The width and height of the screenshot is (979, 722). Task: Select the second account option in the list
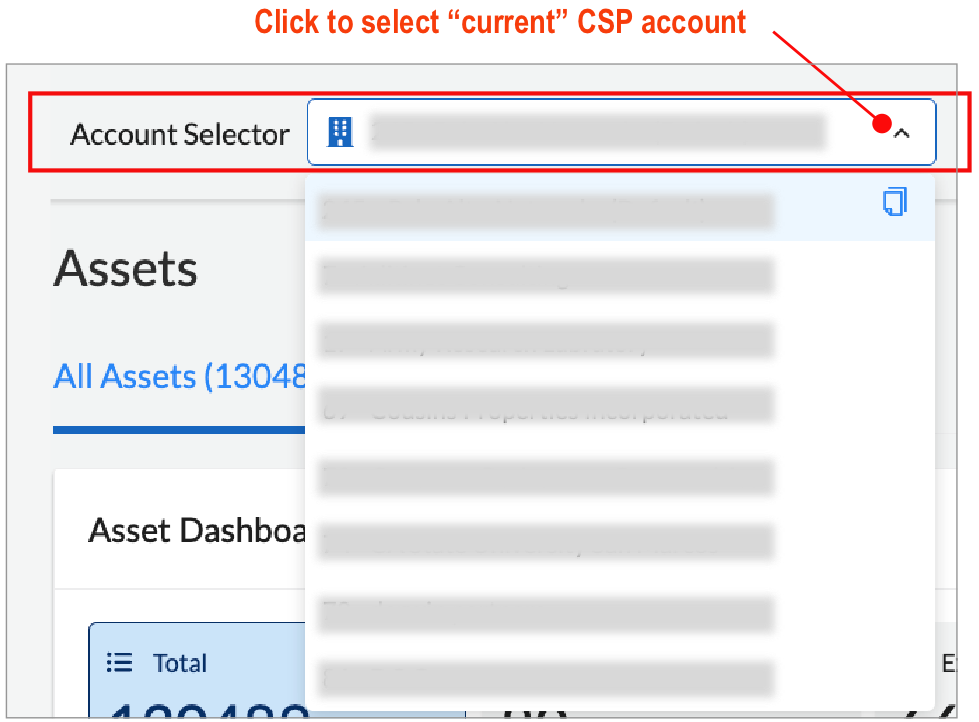click(x=545, y=275)
